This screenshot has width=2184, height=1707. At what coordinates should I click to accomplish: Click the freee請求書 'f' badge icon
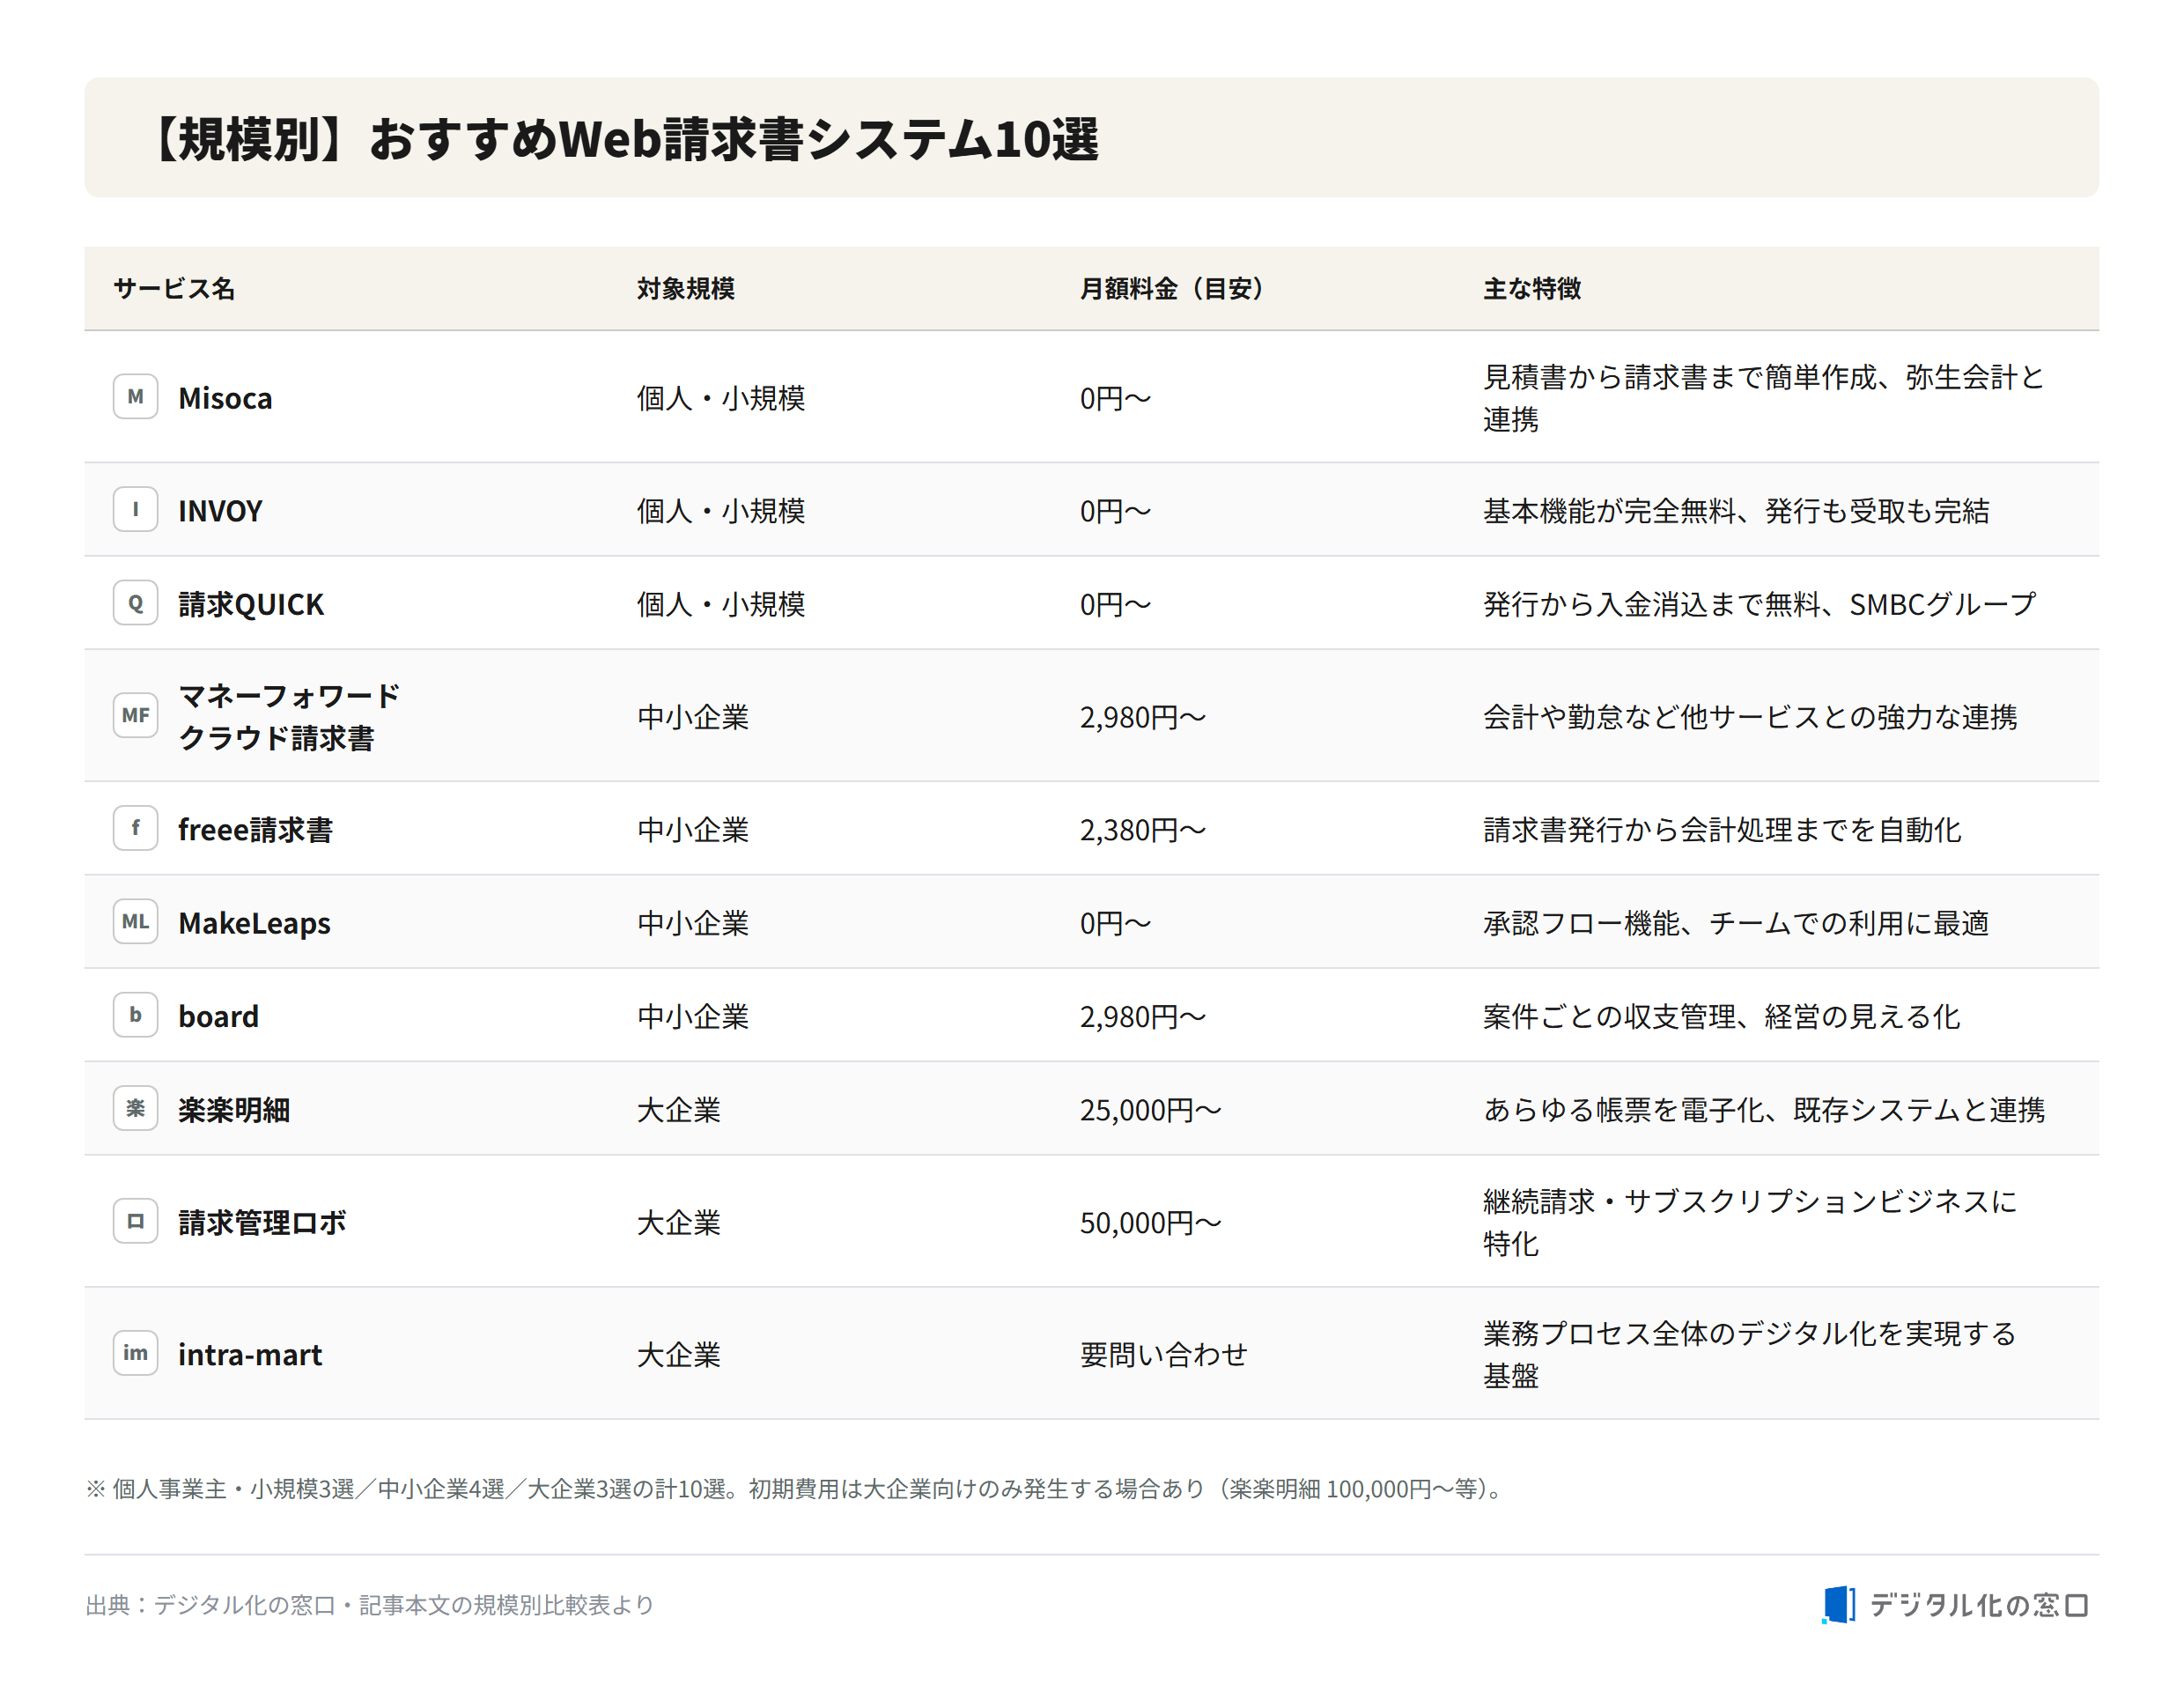point(135,829)
